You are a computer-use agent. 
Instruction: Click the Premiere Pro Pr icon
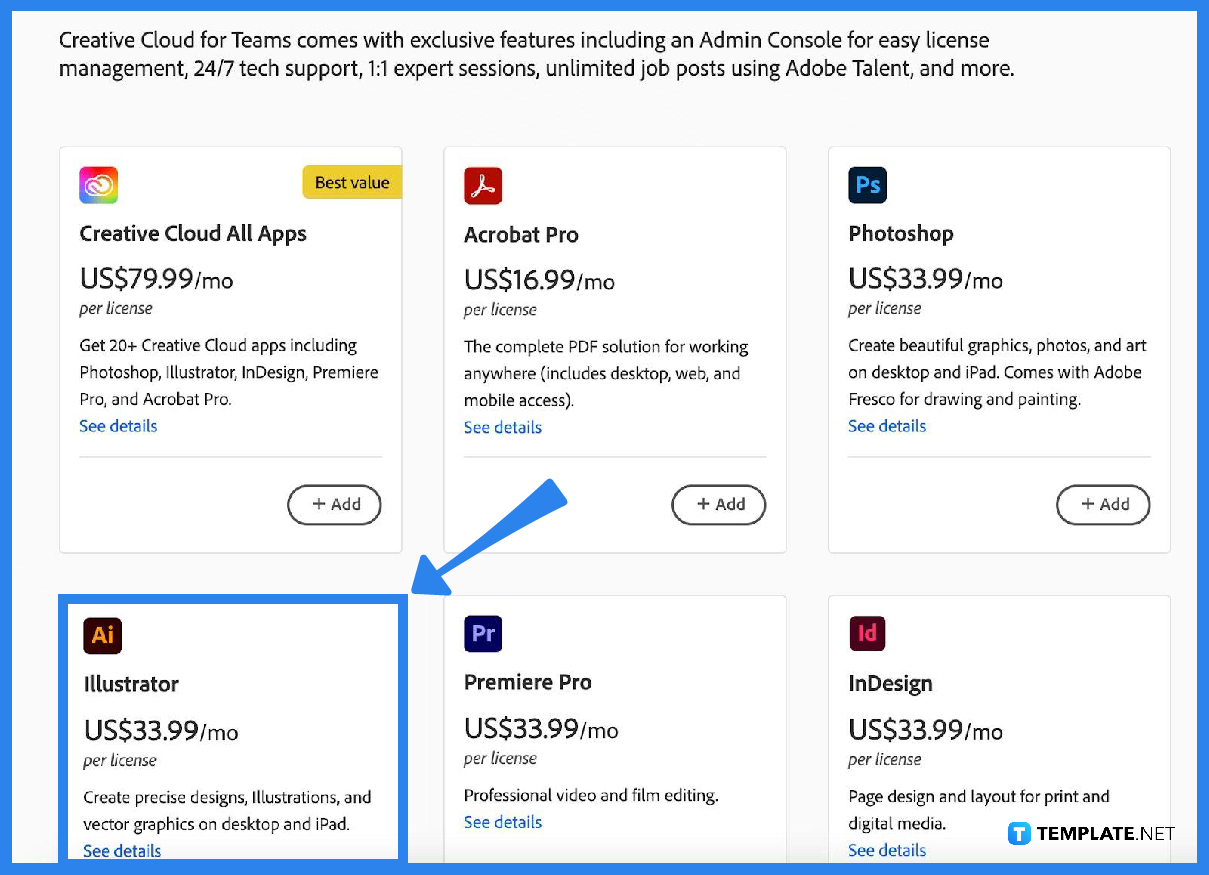(483, 634)
